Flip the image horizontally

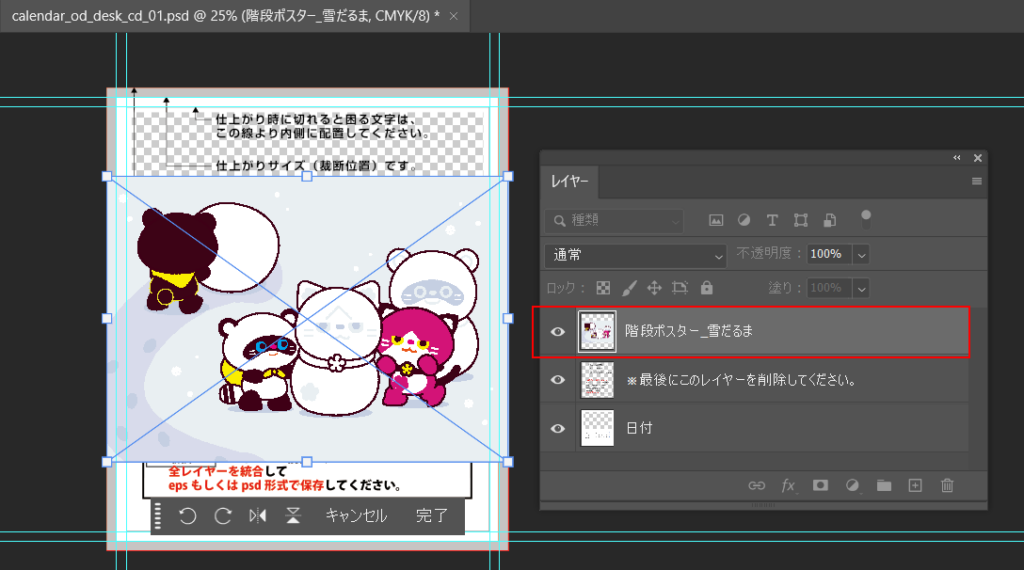click(258, 516)
